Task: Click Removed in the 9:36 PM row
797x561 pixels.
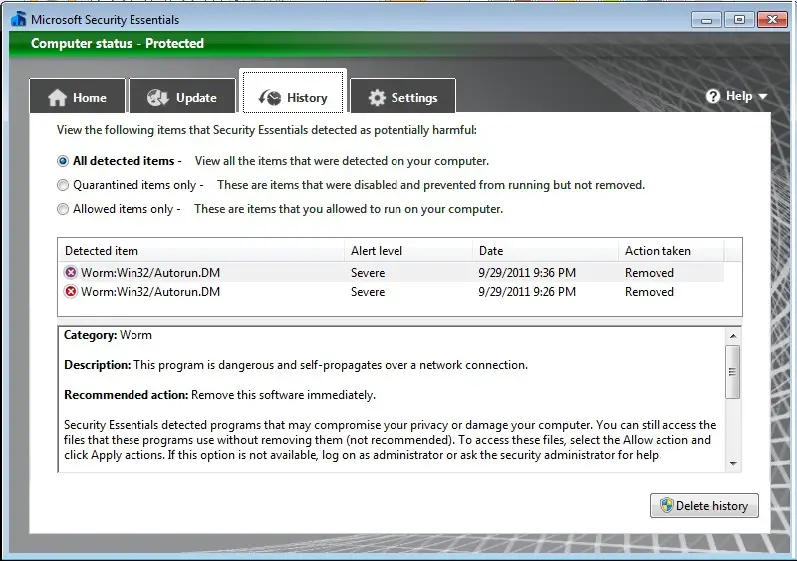Action: [x=649, y=273]
